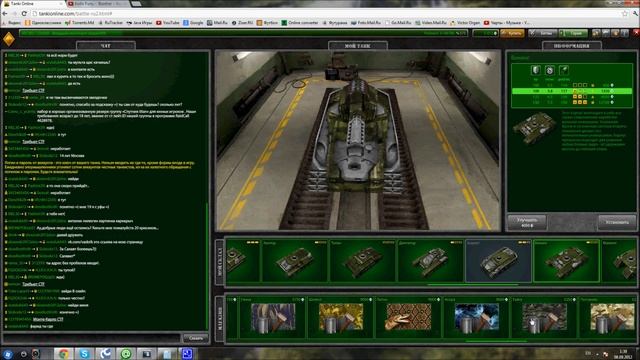Click the bookmark star in address bar

point(625,13)
